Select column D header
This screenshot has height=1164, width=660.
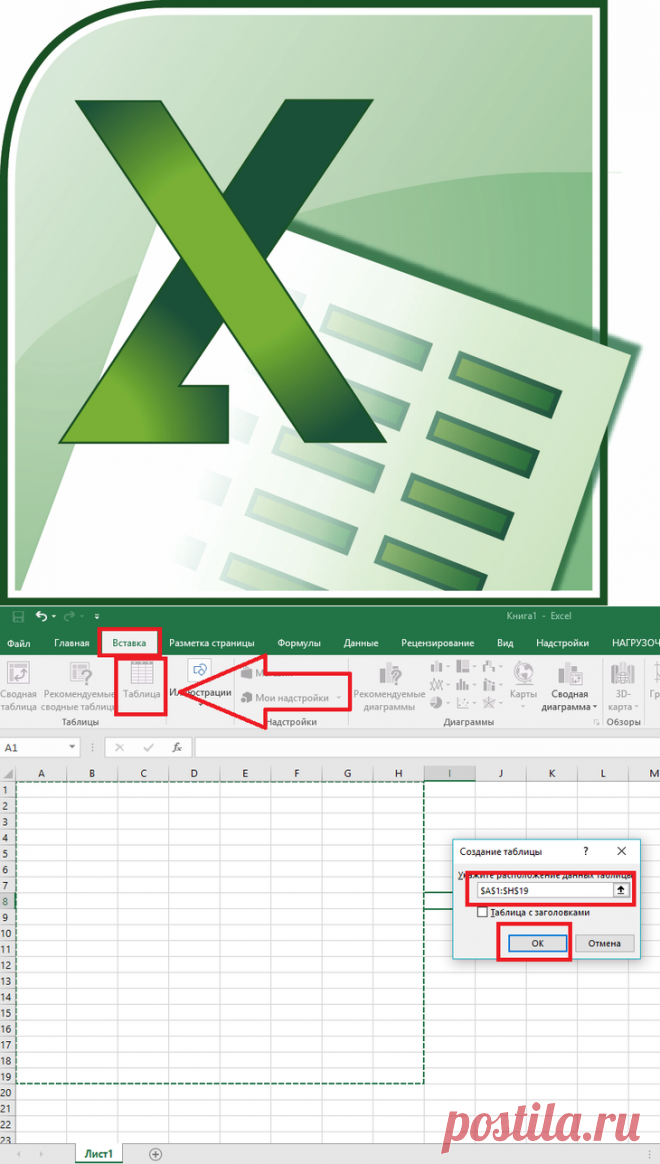pyautogui.click(x=194, y=774)
